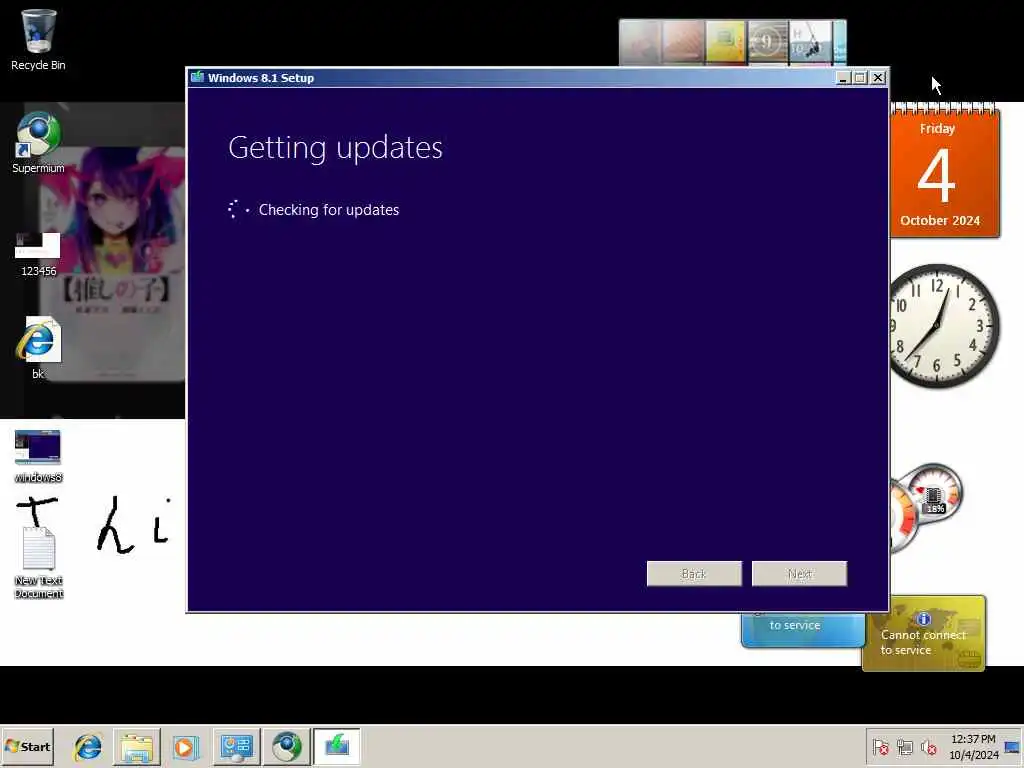Open the muted volume tray icon

pos(928,747)
